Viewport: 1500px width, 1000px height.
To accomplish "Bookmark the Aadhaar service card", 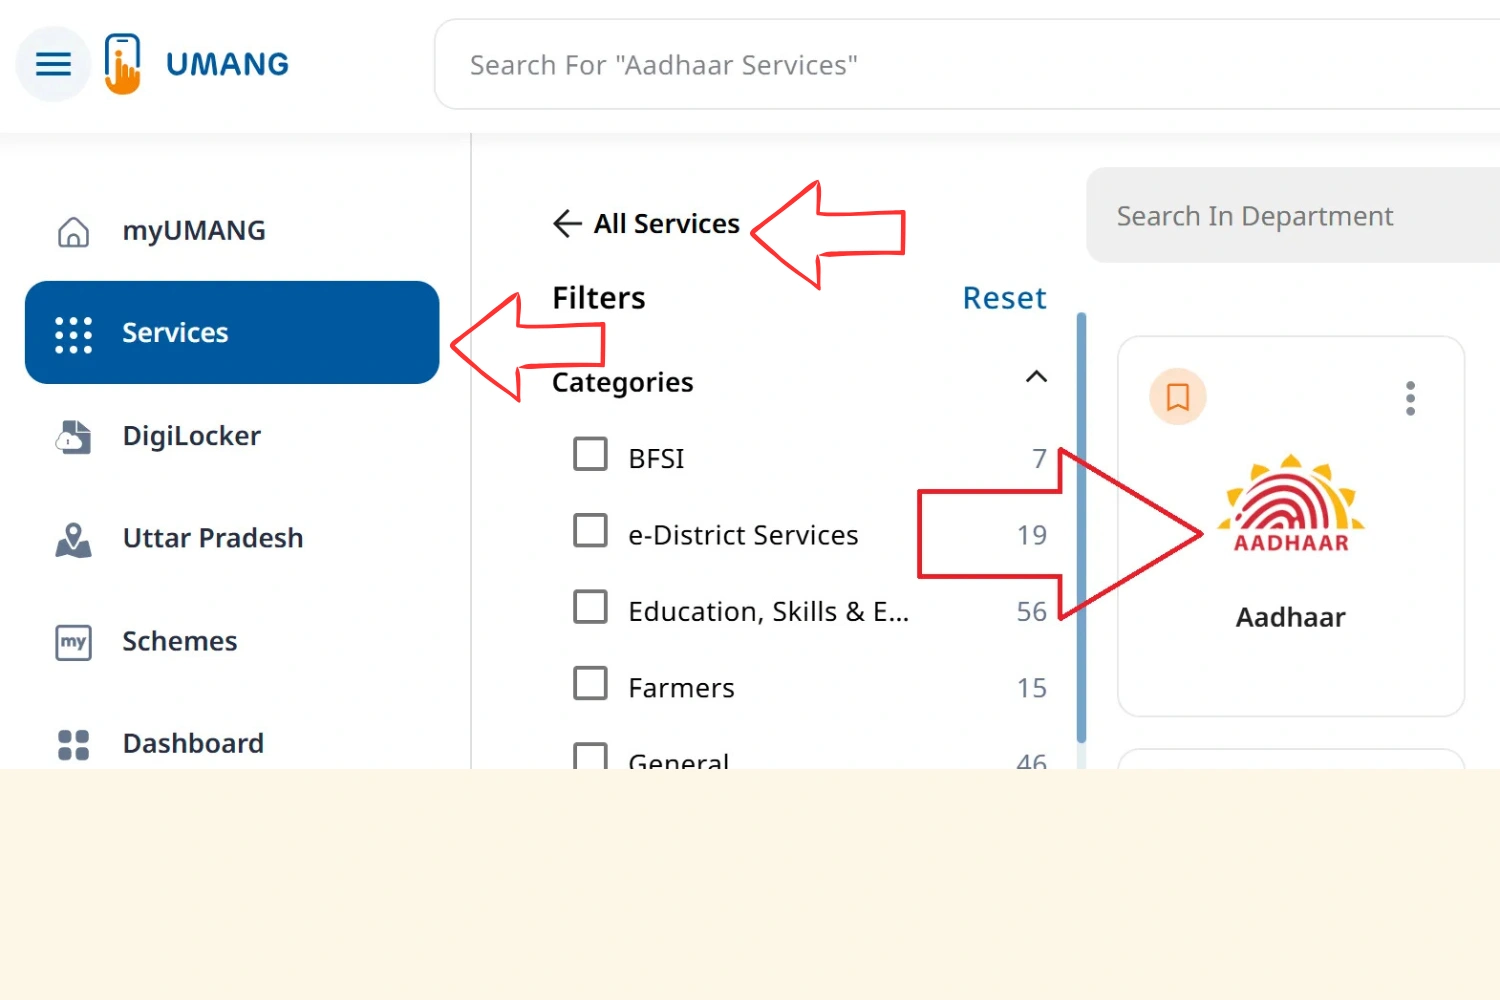I will [1178, 397].
